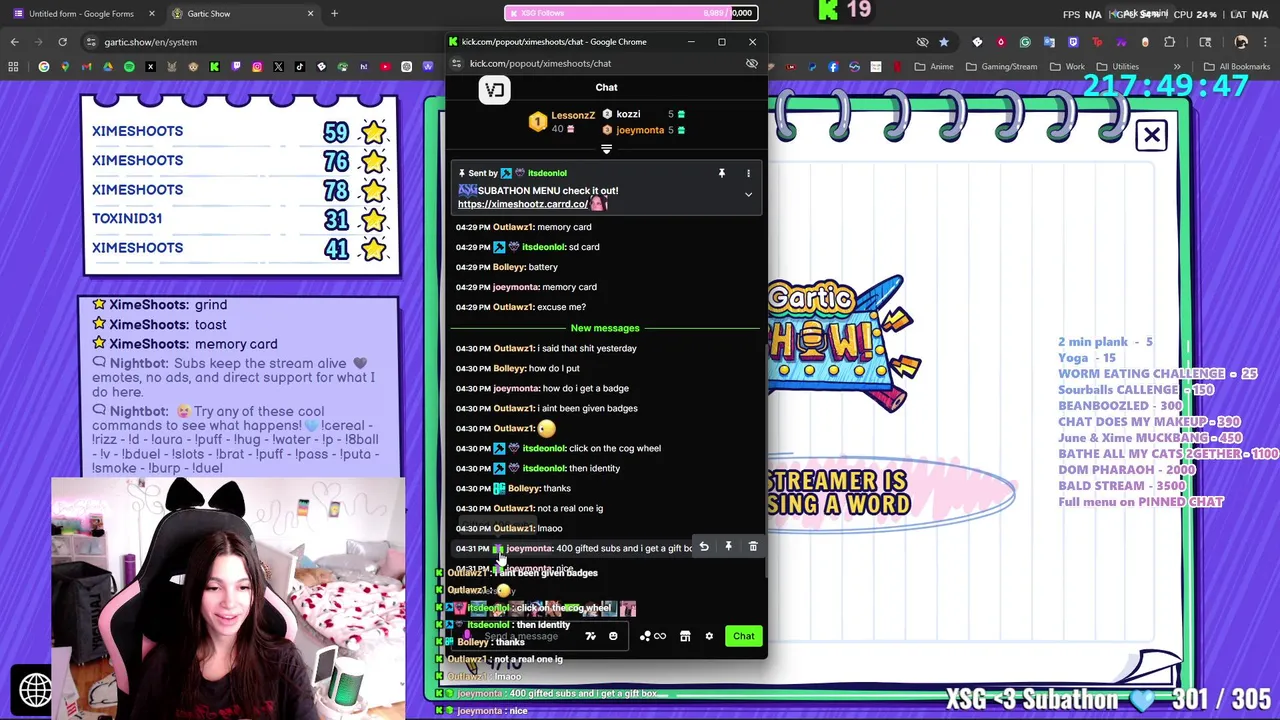Open the Chrome apps grid icon
This screenshot has height=720, width=1280.
click(13, 67)
